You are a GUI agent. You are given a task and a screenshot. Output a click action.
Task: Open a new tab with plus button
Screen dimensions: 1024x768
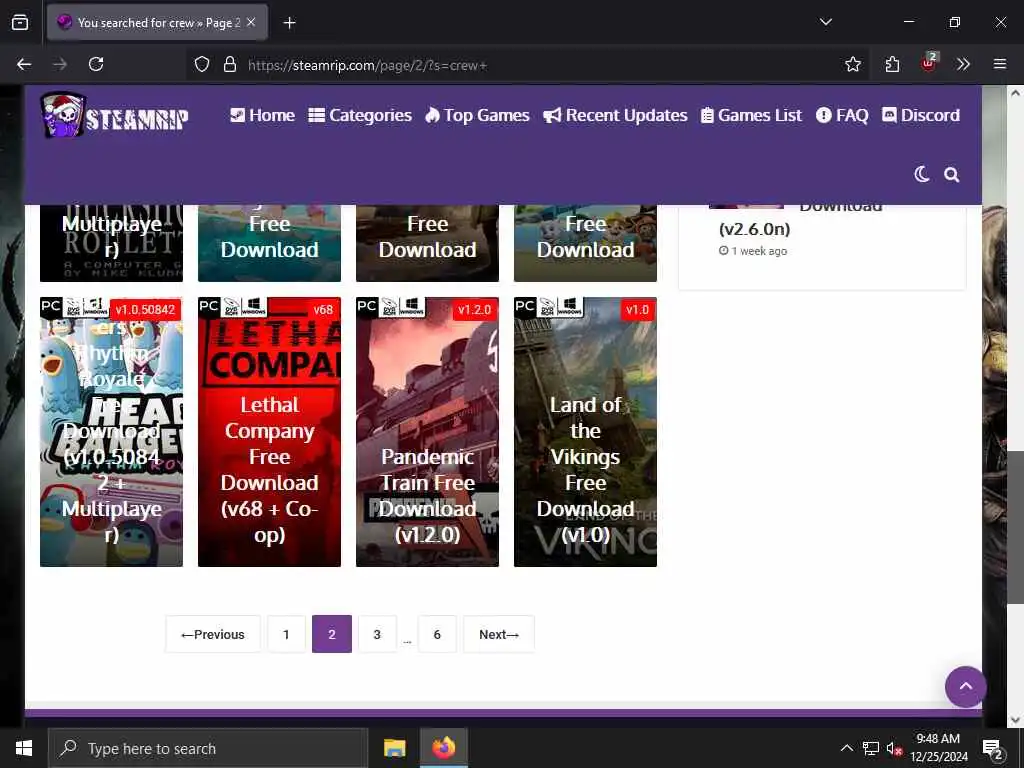coord(289,23)
